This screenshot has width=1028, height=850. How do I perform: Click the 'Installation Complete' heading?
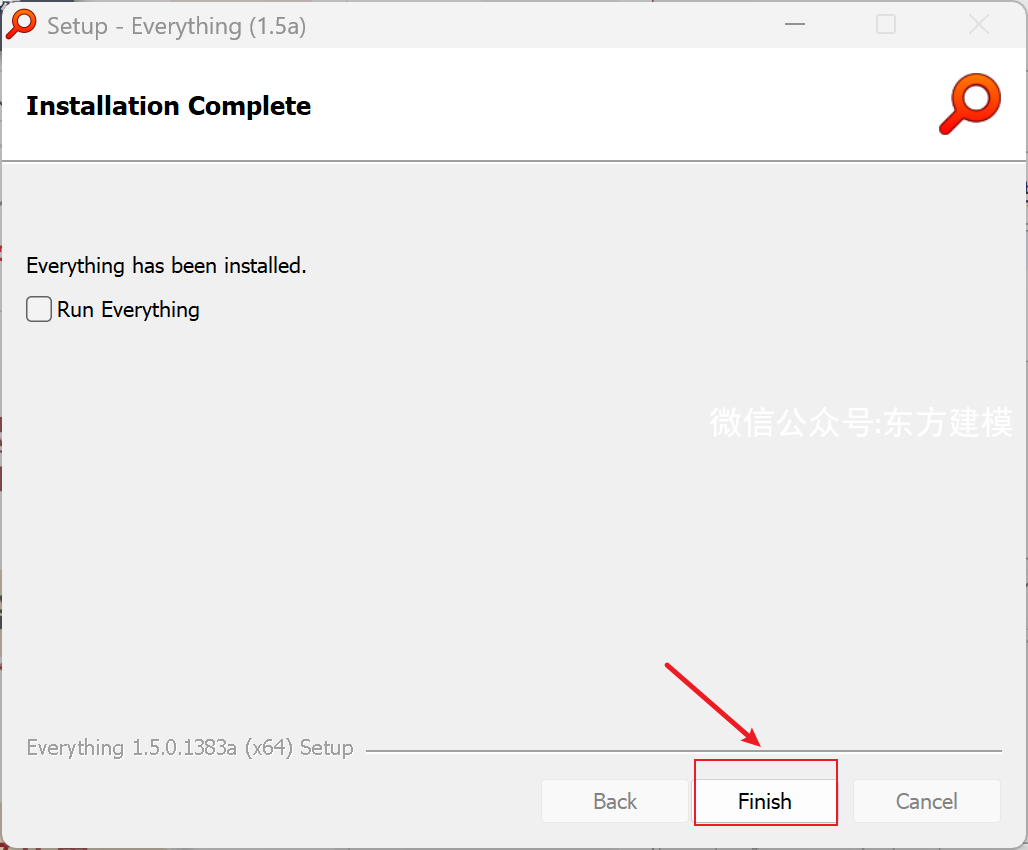pyautogui.click(x=168, y=106)
